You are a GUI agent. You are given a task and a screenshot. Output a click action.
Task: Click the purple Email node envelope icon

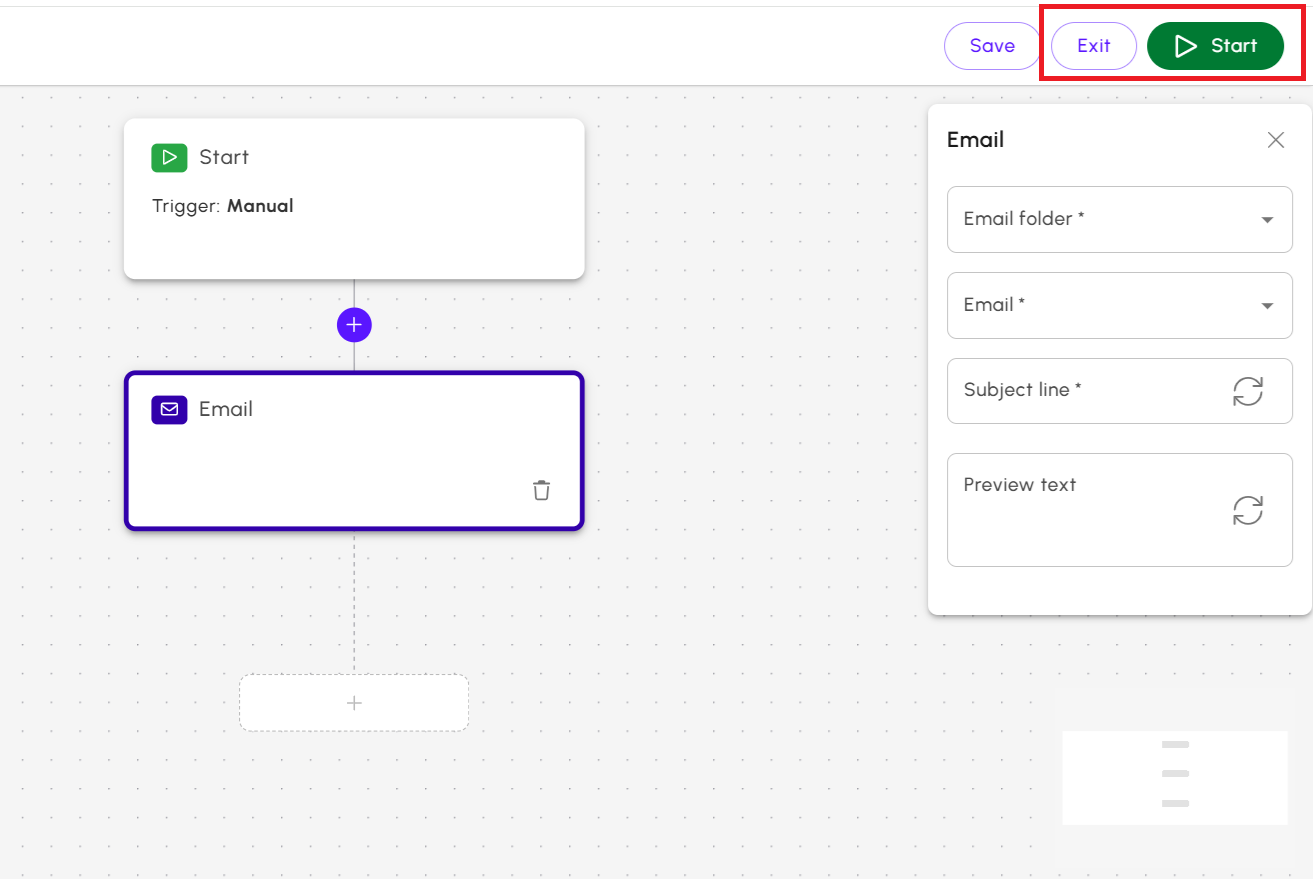[x=169, y=409]
